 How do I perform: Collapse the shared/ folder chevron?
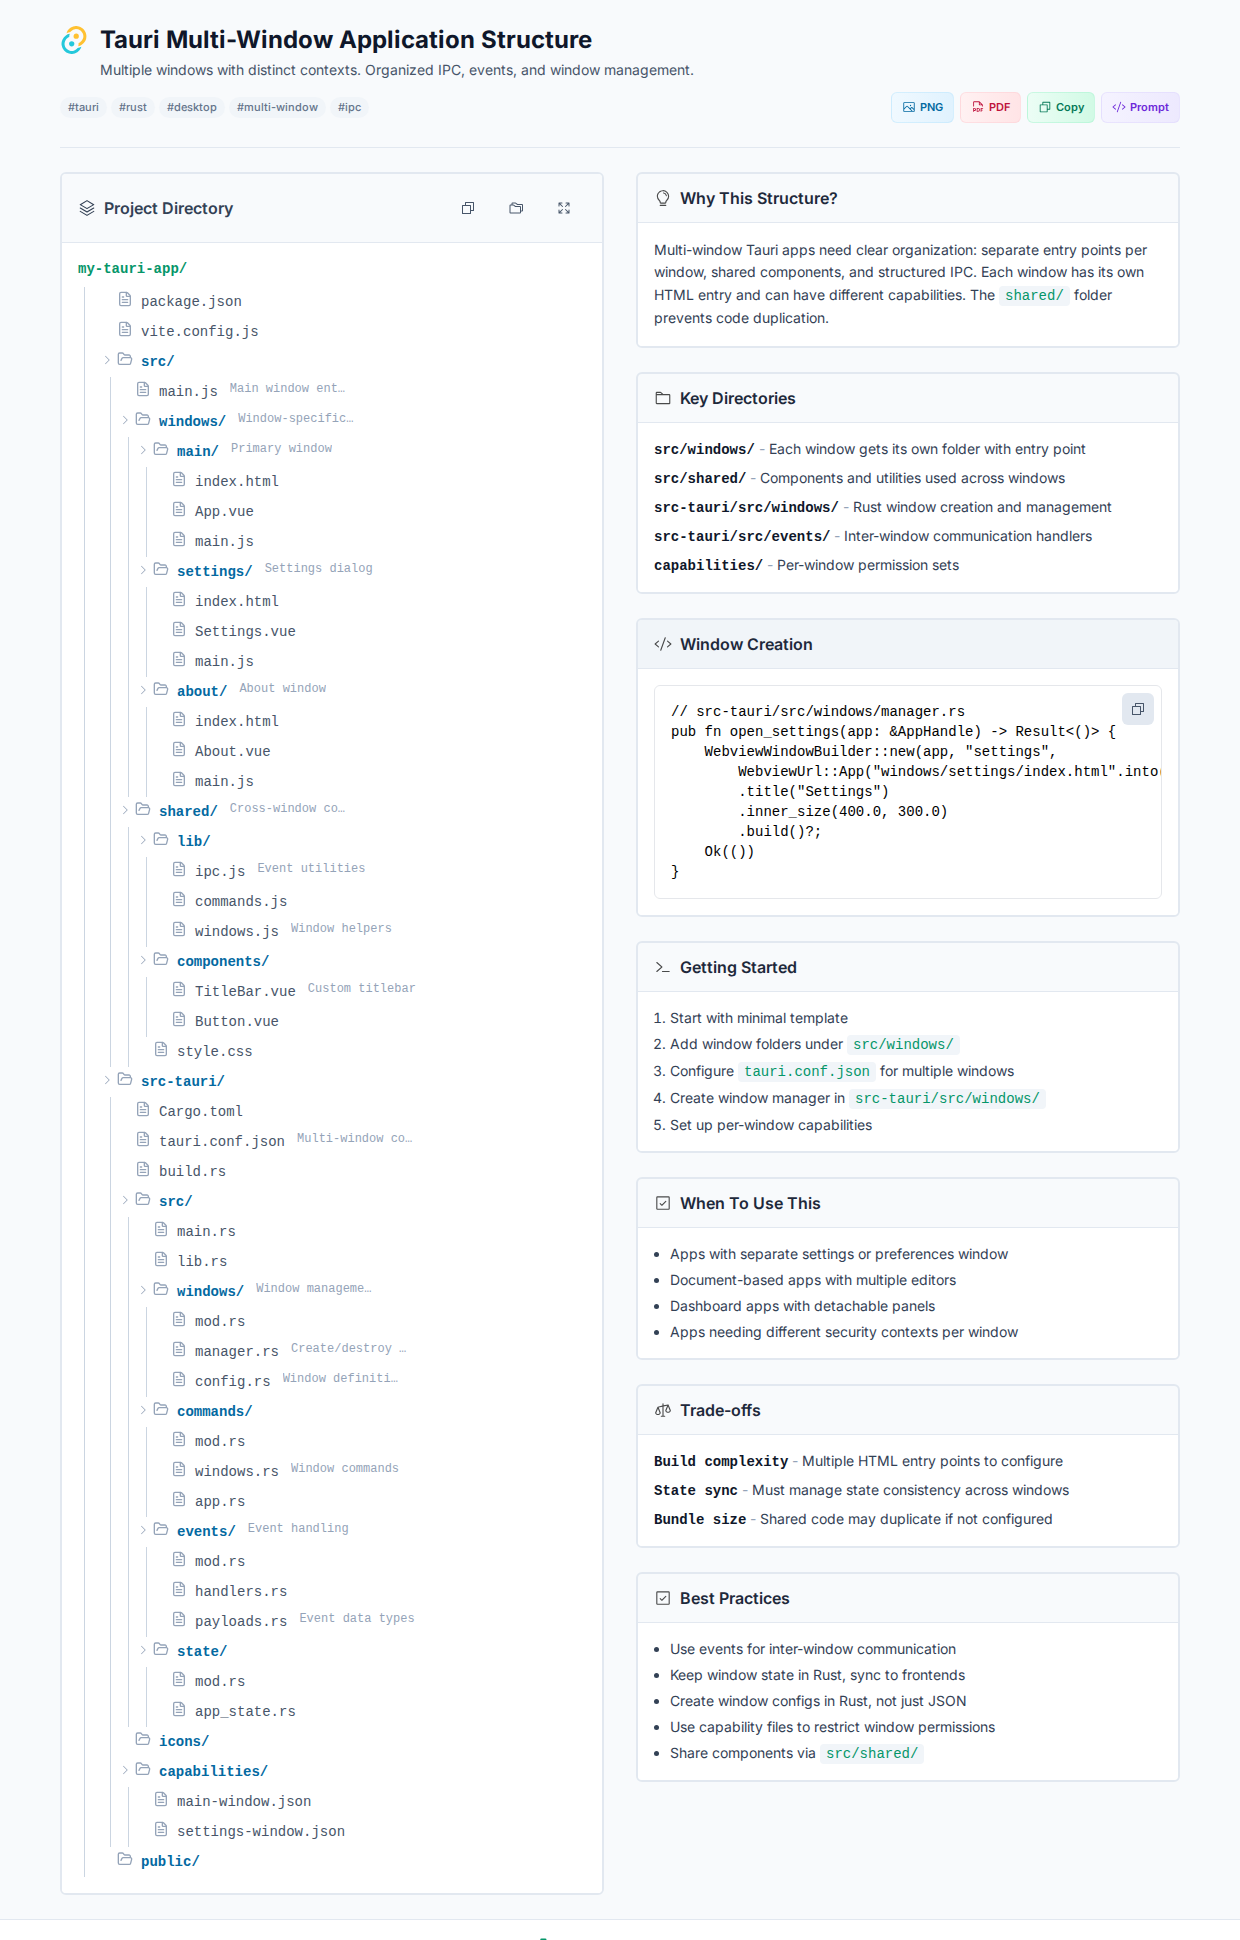click(x=125, y=810)
